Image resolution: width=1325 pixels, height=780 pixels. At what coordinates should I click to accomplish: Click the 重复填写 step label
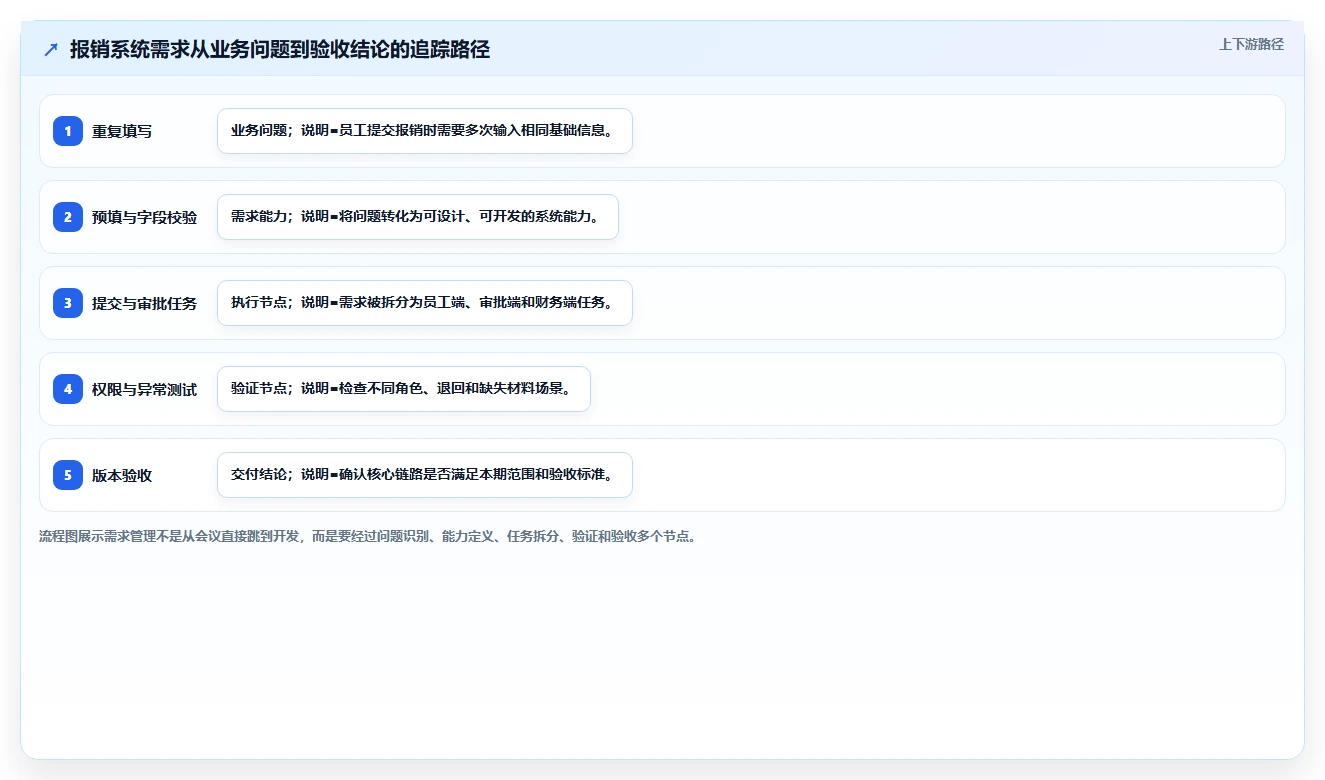(122, 131)
